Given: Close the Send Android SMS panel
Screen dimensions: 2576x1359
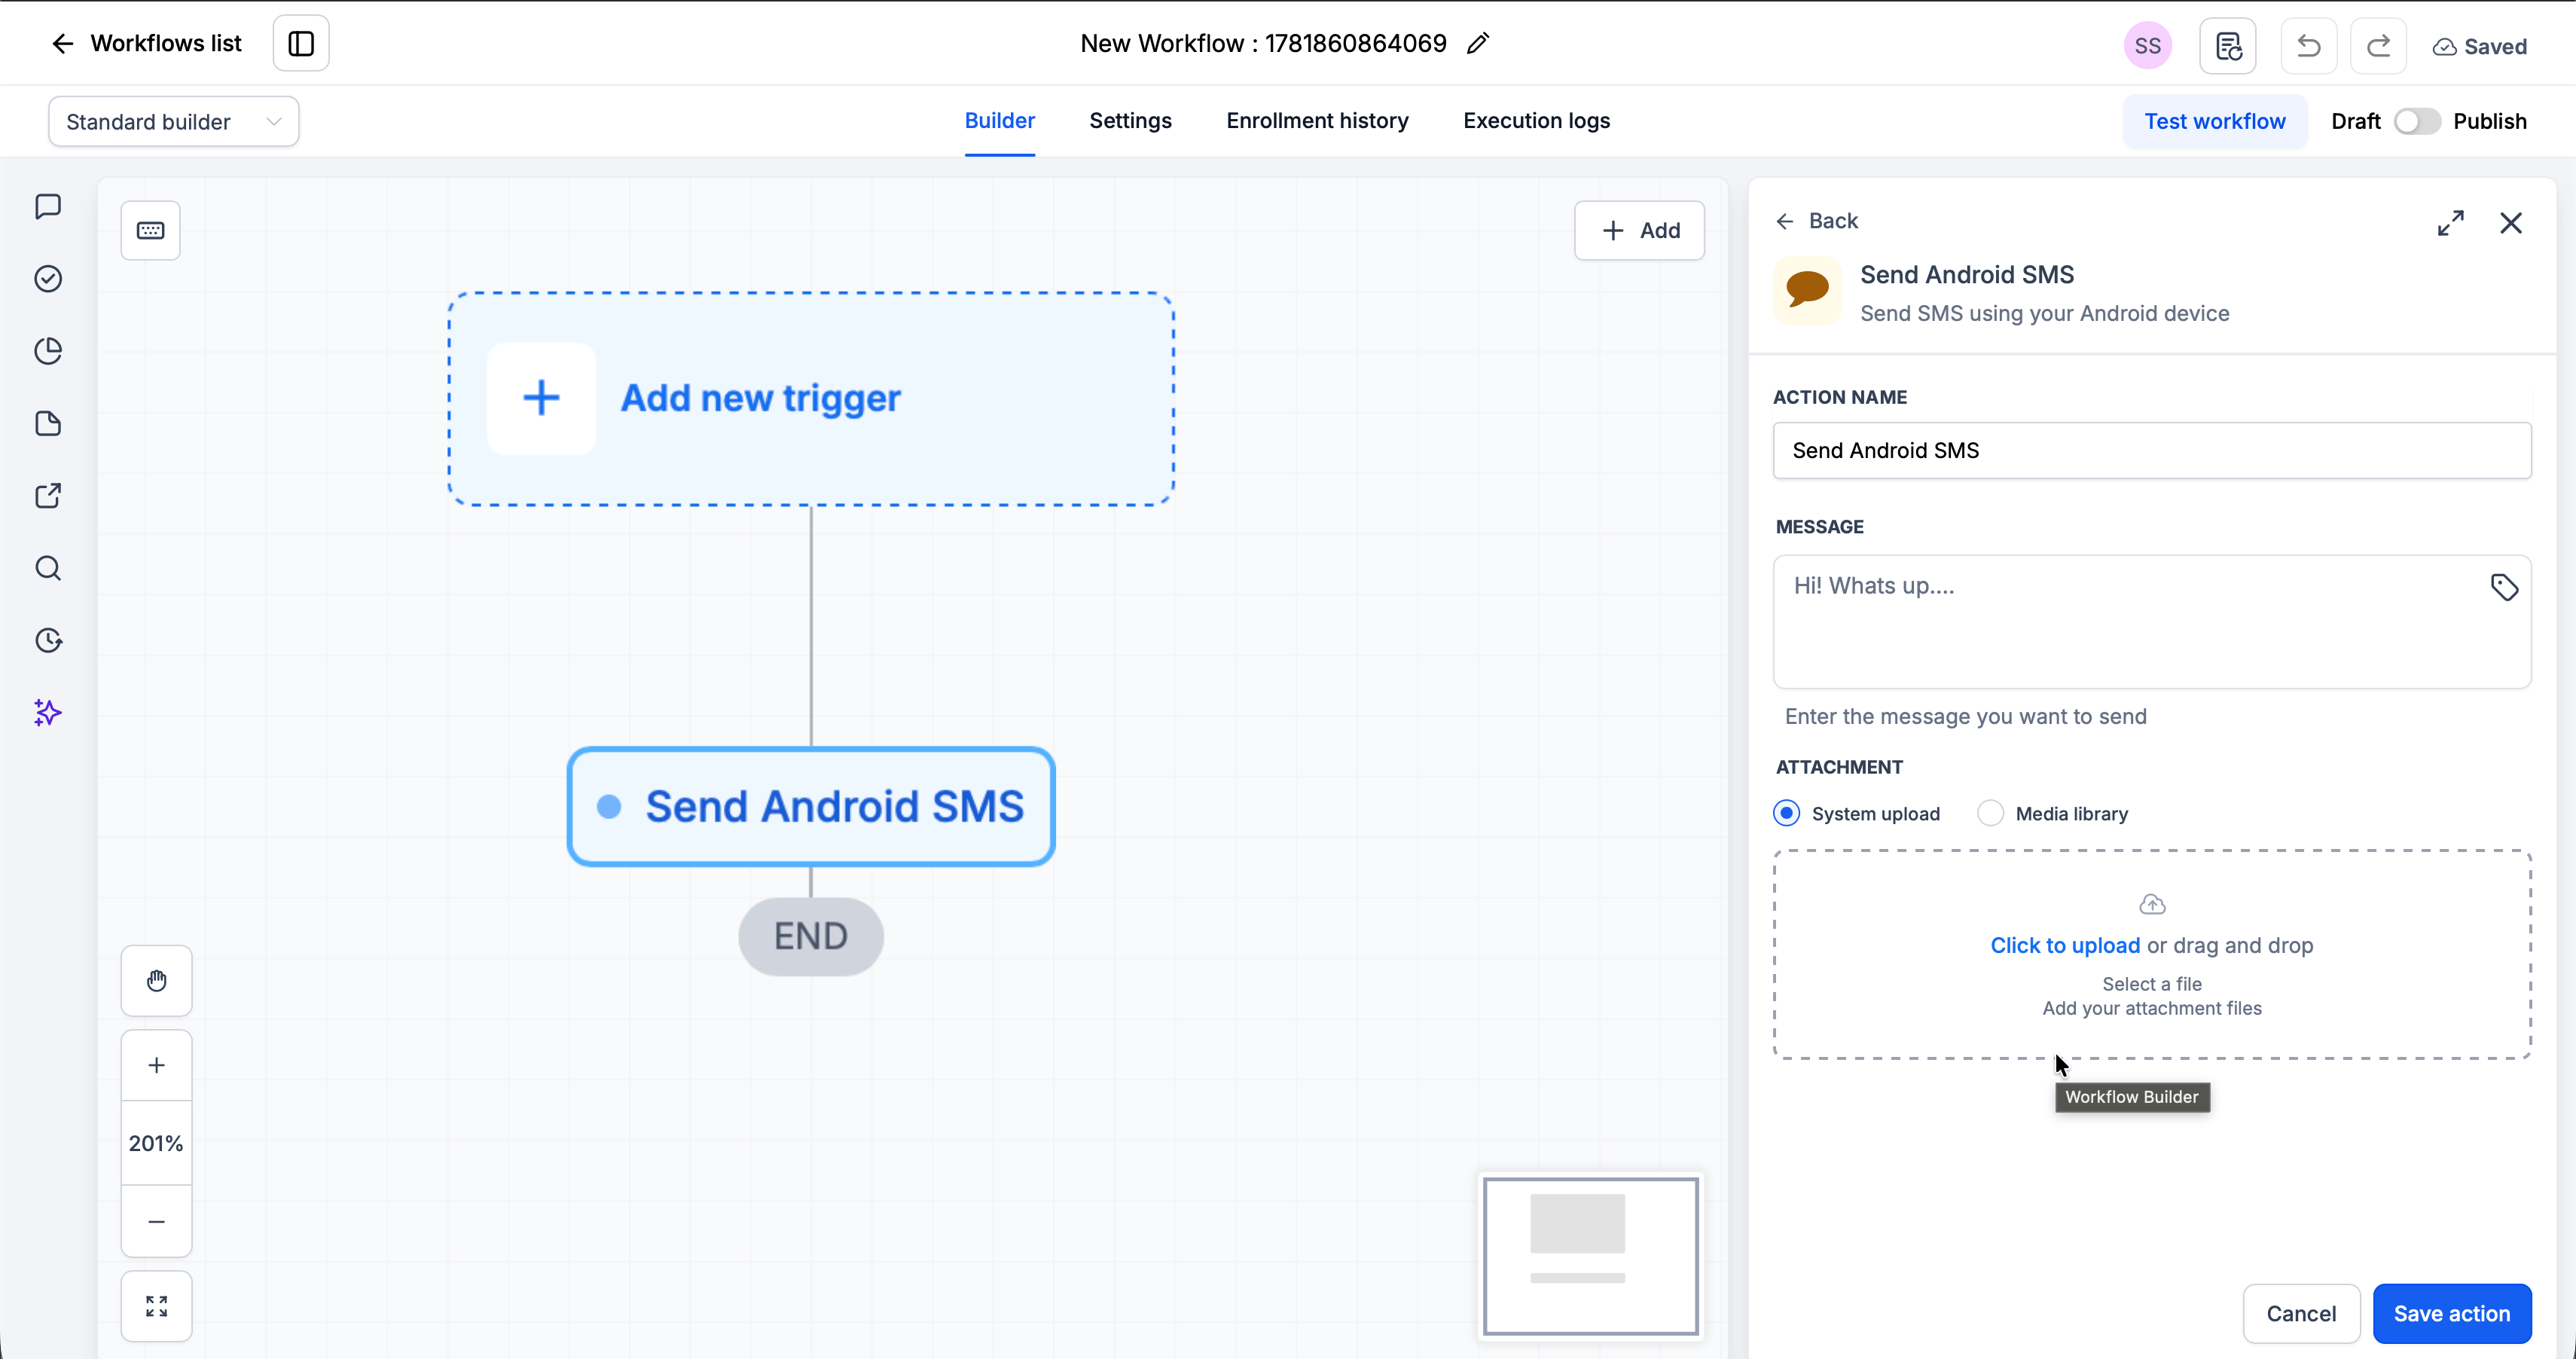Looking at the screenshot, I should pos(2510,223).
